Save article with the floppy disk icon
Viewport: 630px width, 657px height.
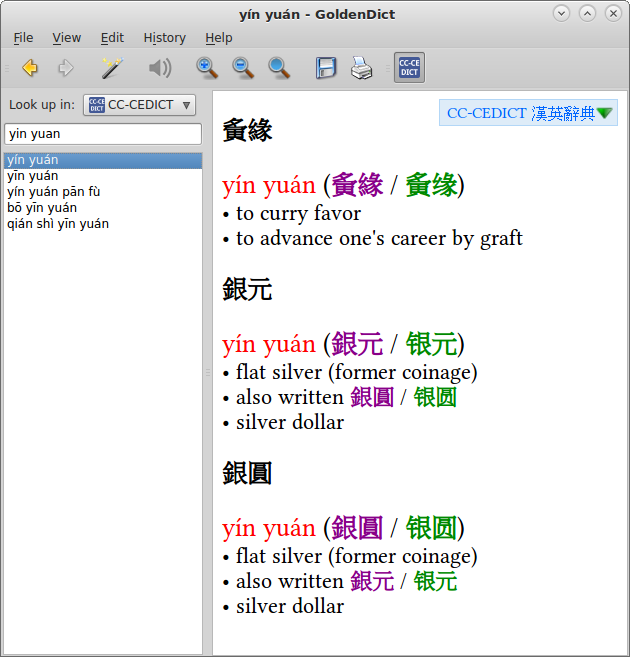pyautogui.click(x=326, y=67)
